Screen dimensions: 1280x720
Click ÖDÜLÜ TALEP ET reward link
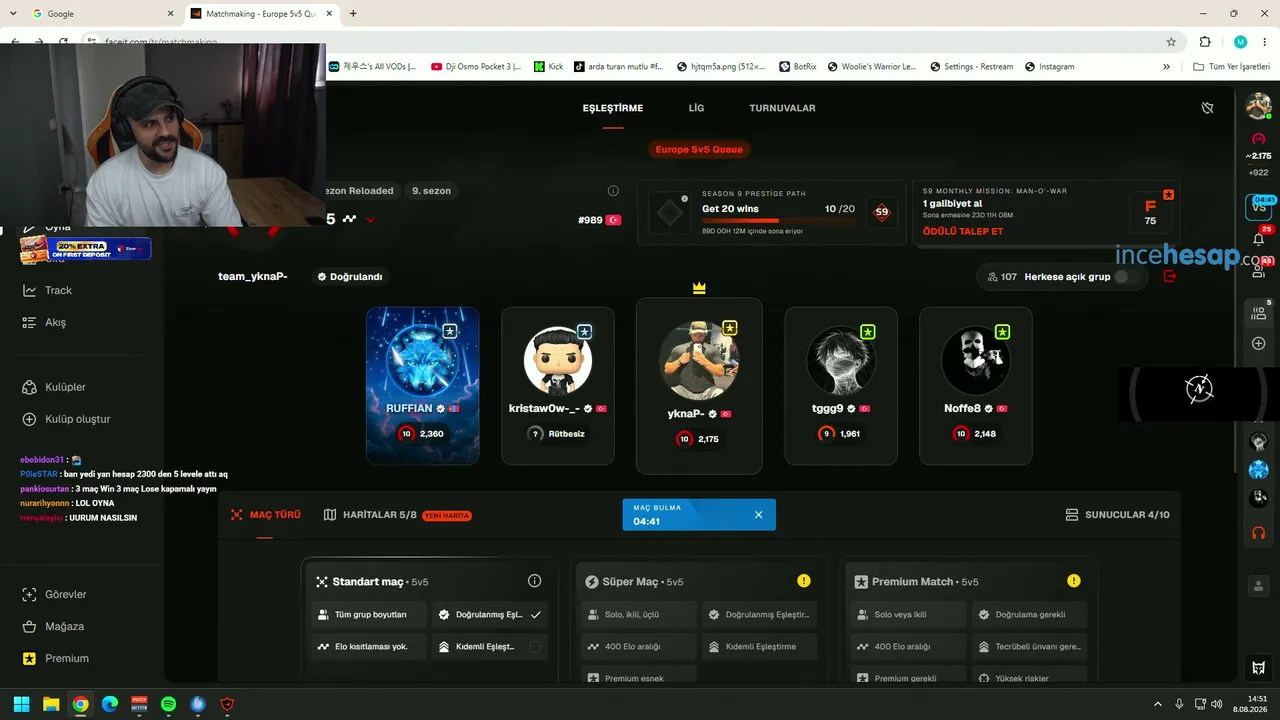click(x=963, y=231)
